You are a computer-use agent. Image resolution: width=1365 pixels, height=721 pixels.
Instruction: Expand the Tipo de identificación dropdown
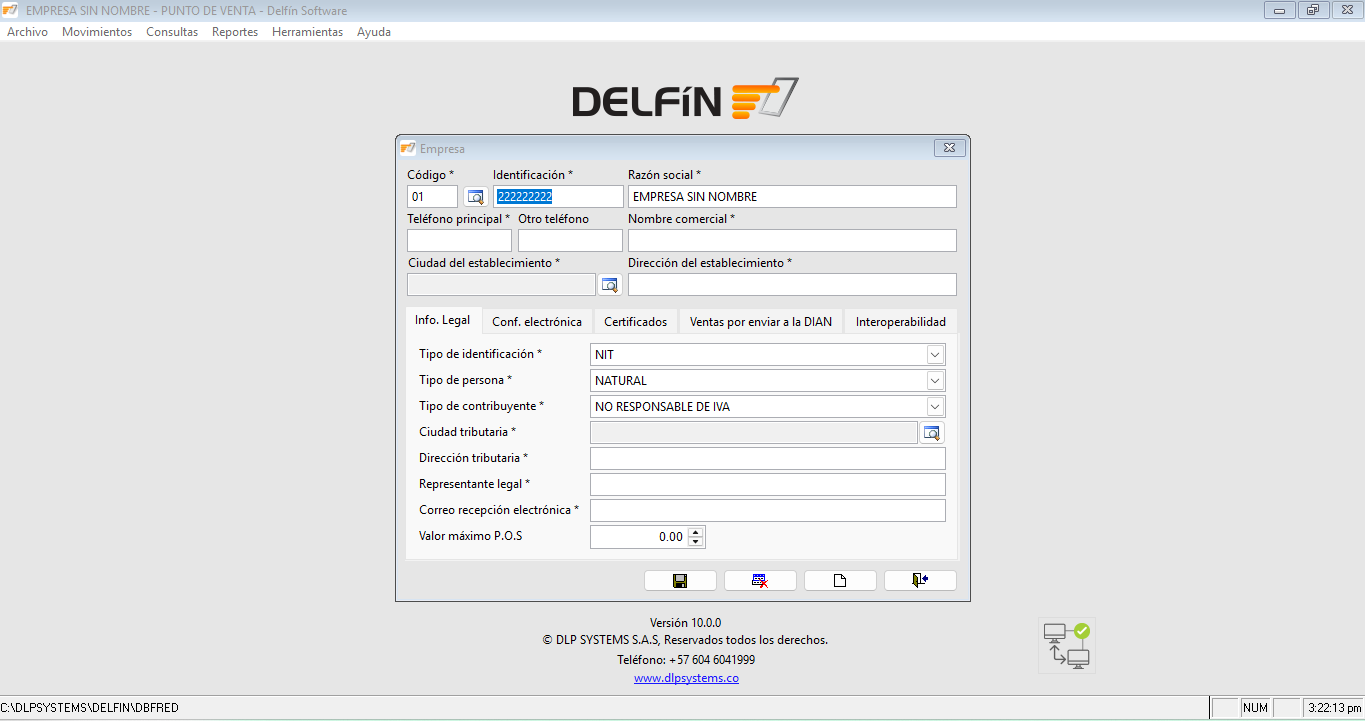[935, 355]
